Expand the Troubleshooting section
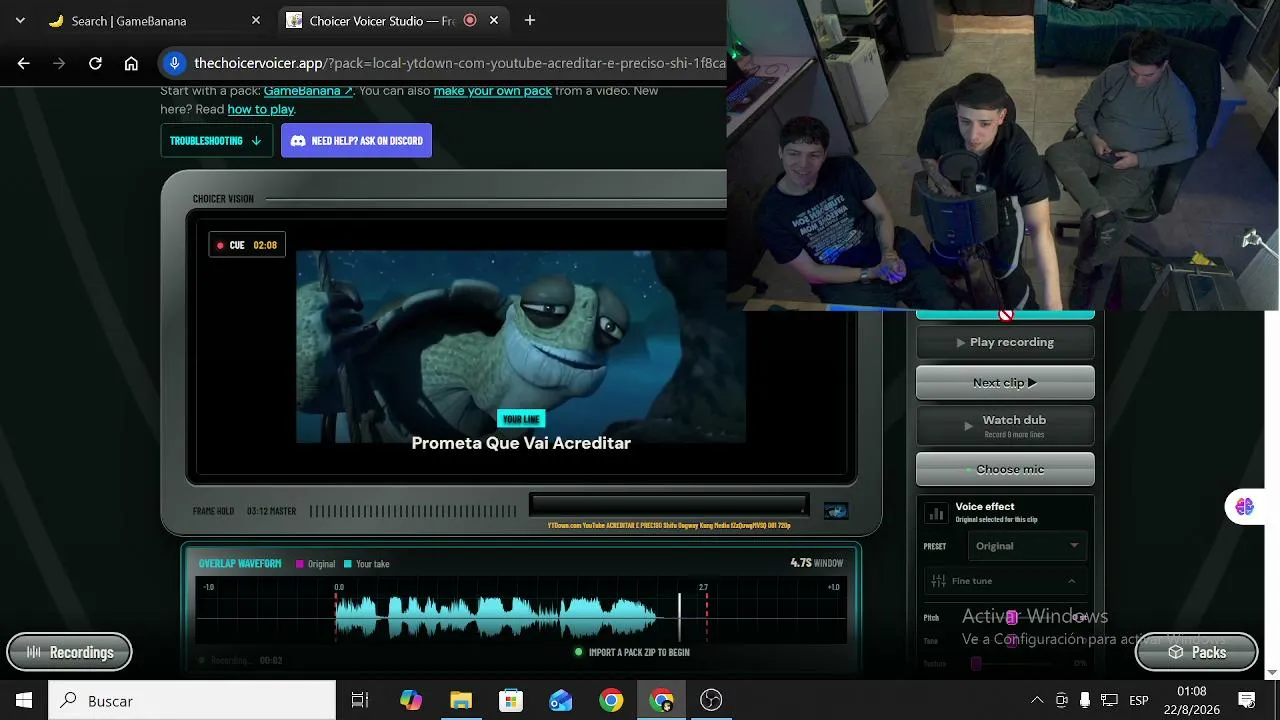This screenshot has height=720, width=1280. tap(216, 141)
